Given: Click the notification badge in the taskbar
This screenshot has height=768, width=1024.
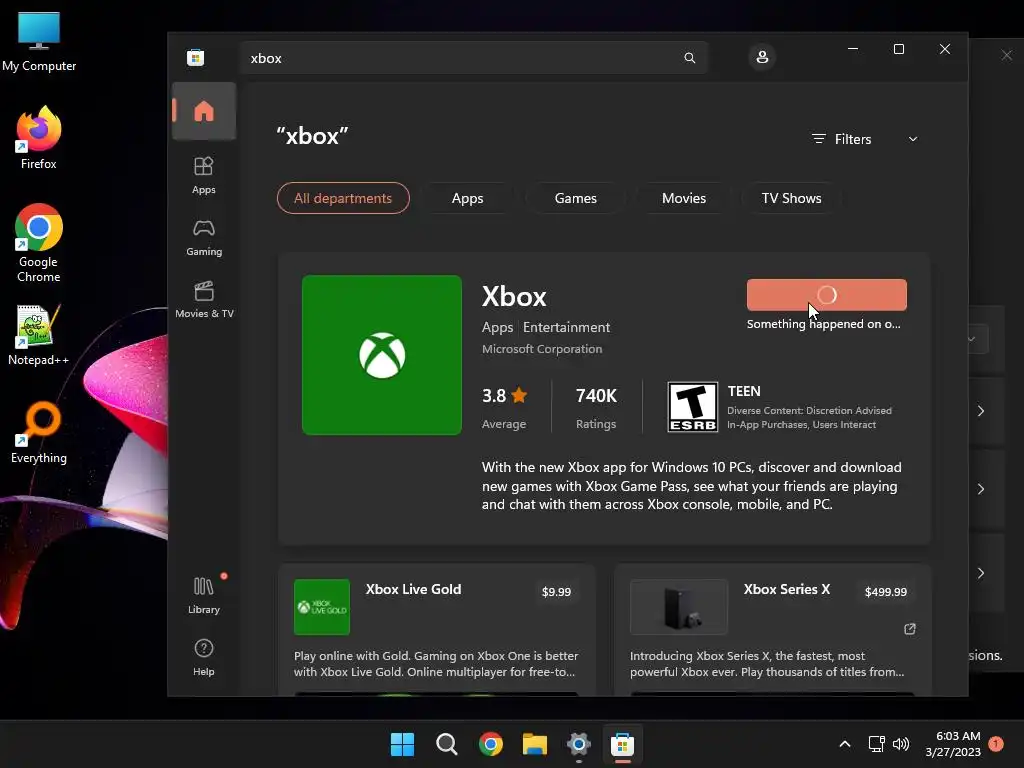Looking at the screenshot, I should [x=996, y=744].
